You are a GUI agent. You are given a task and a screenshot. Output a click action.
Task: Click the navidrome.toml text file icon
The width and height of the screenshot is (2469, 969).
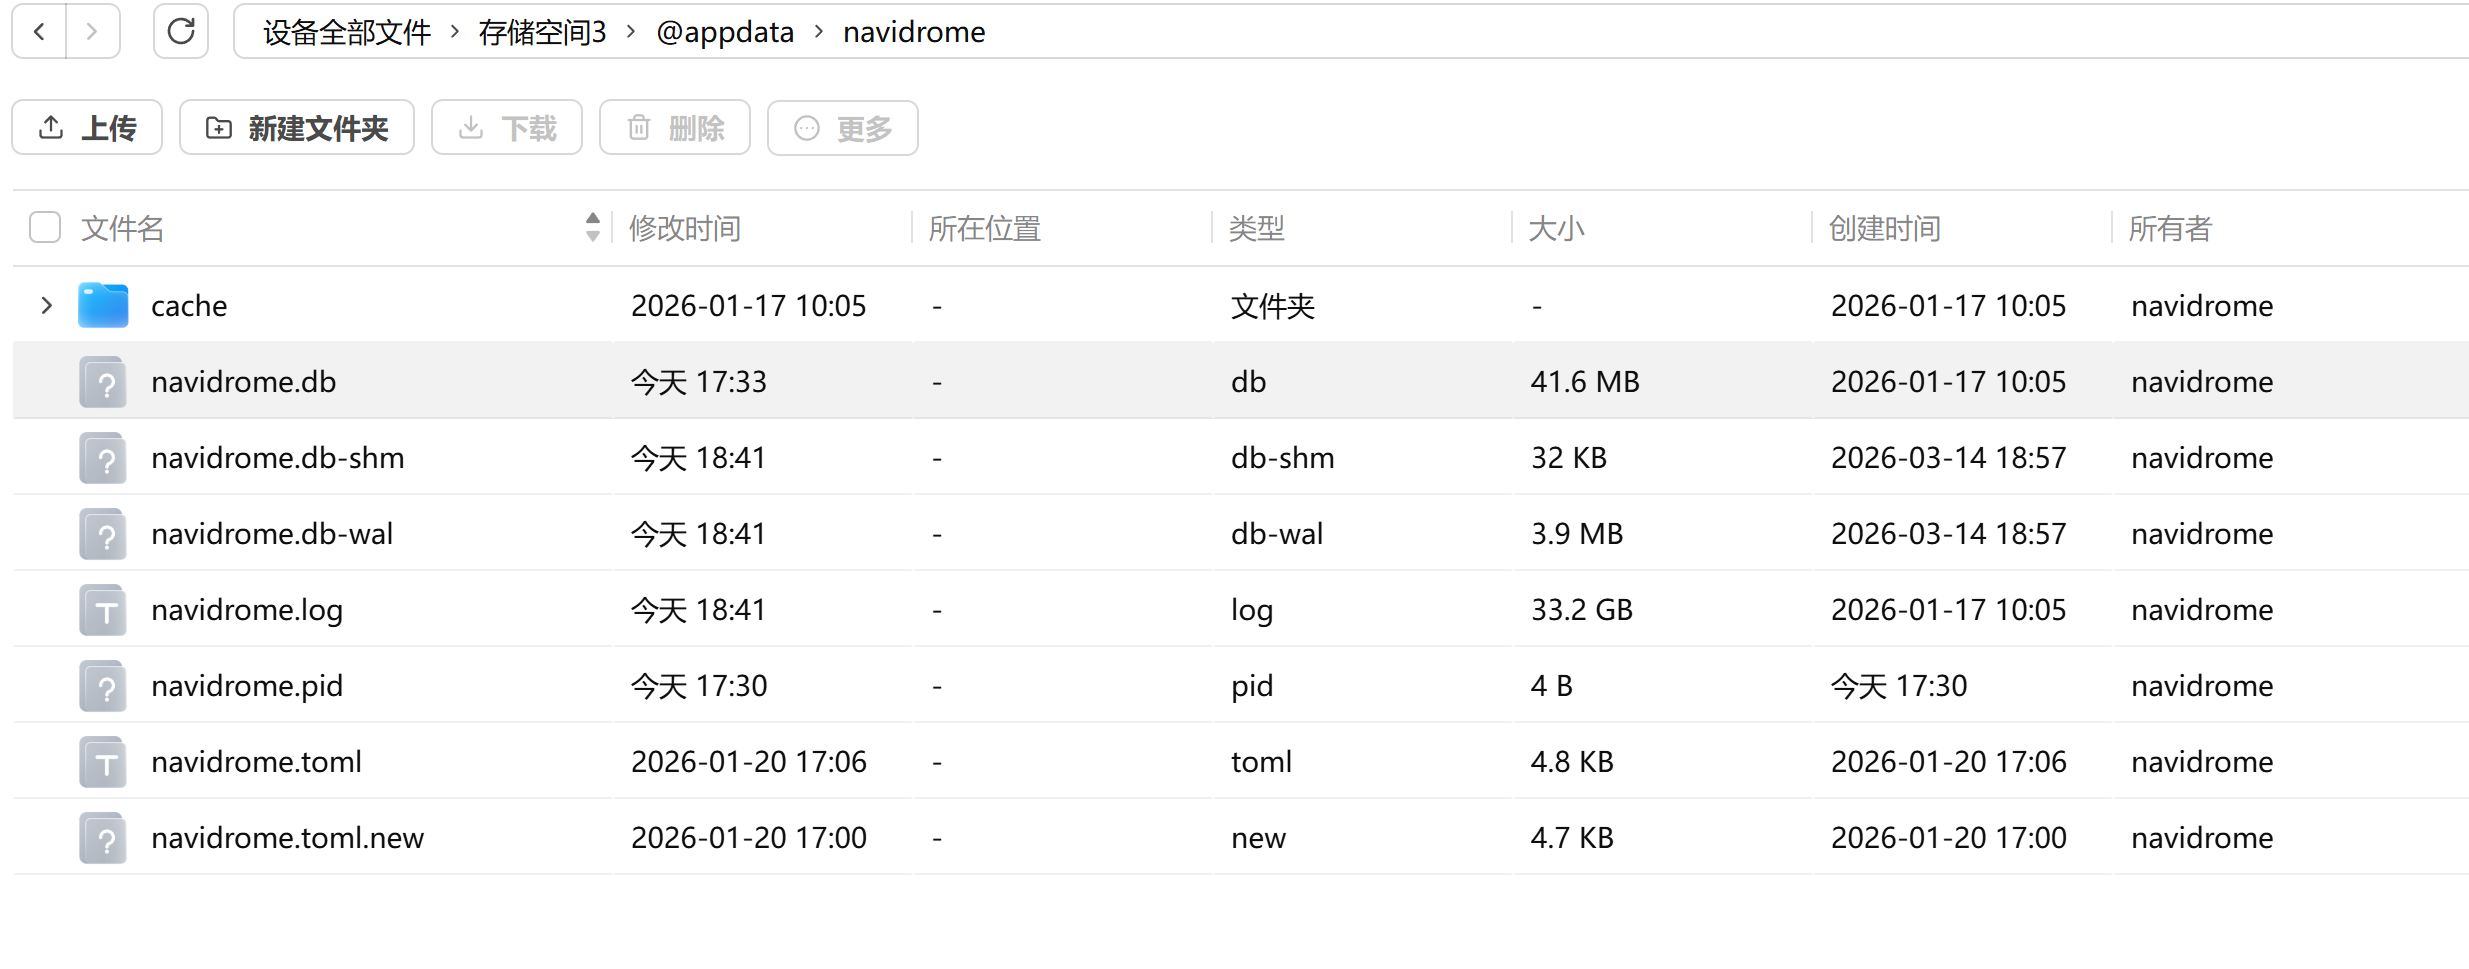[x=101, y=761]
